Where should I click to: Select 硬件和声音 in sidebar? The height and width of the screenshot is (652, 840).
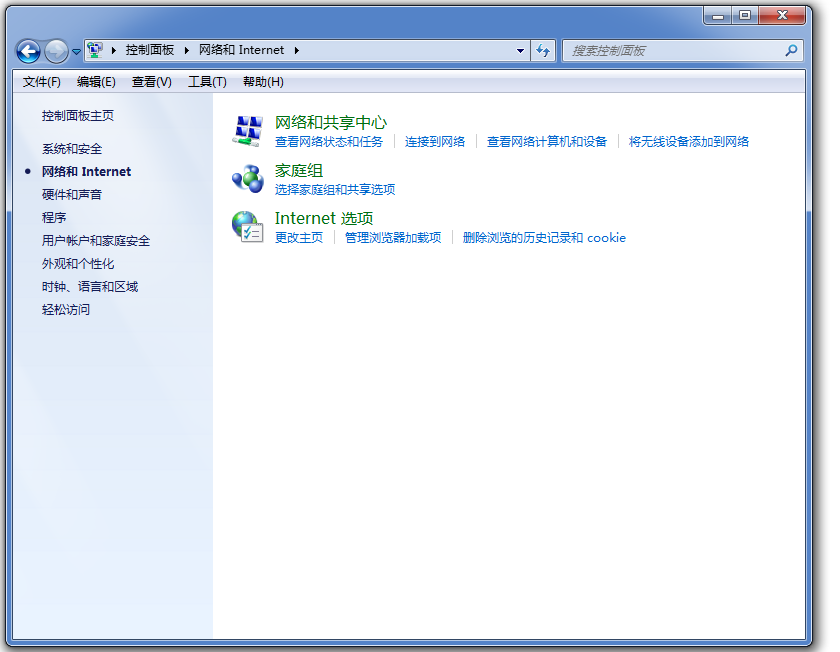point(72,194)
